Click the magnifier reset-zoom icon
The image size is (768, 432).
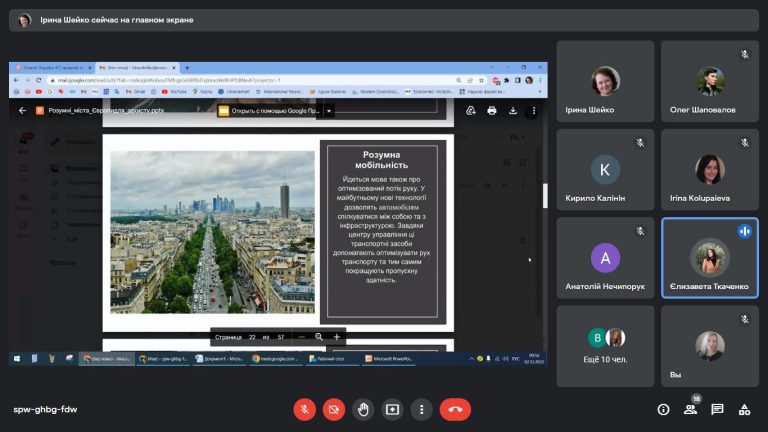[x=319, y=337]
